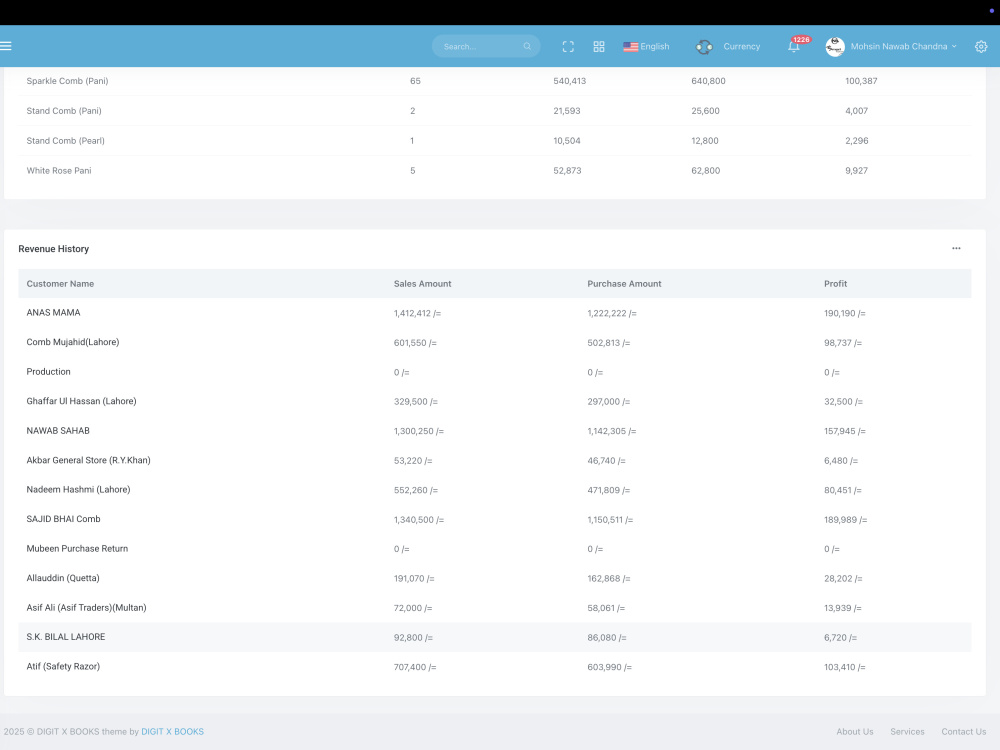Click the currency exchange icon
Viewport: 1000px width, 750px height.
click(704, 47)
